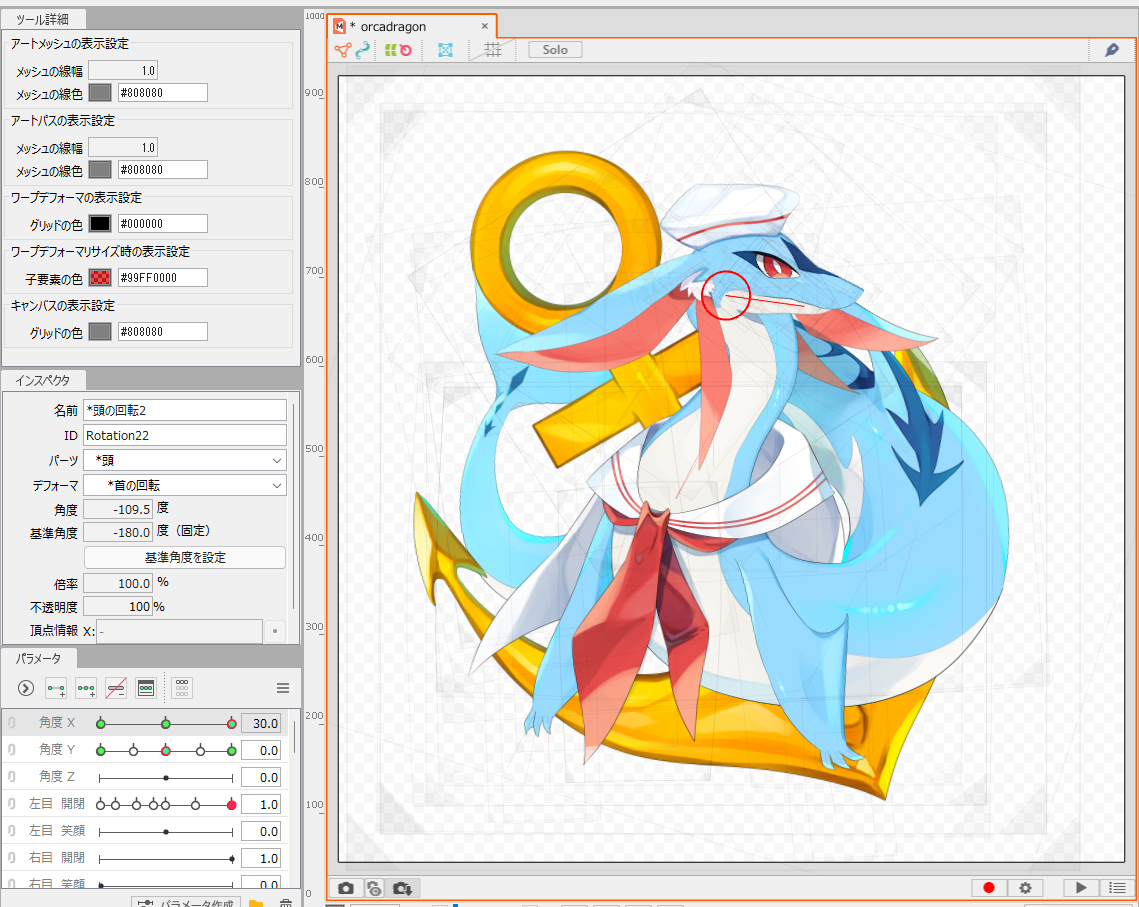Toggle rotation deformer display icon

(x=405, y=50)
